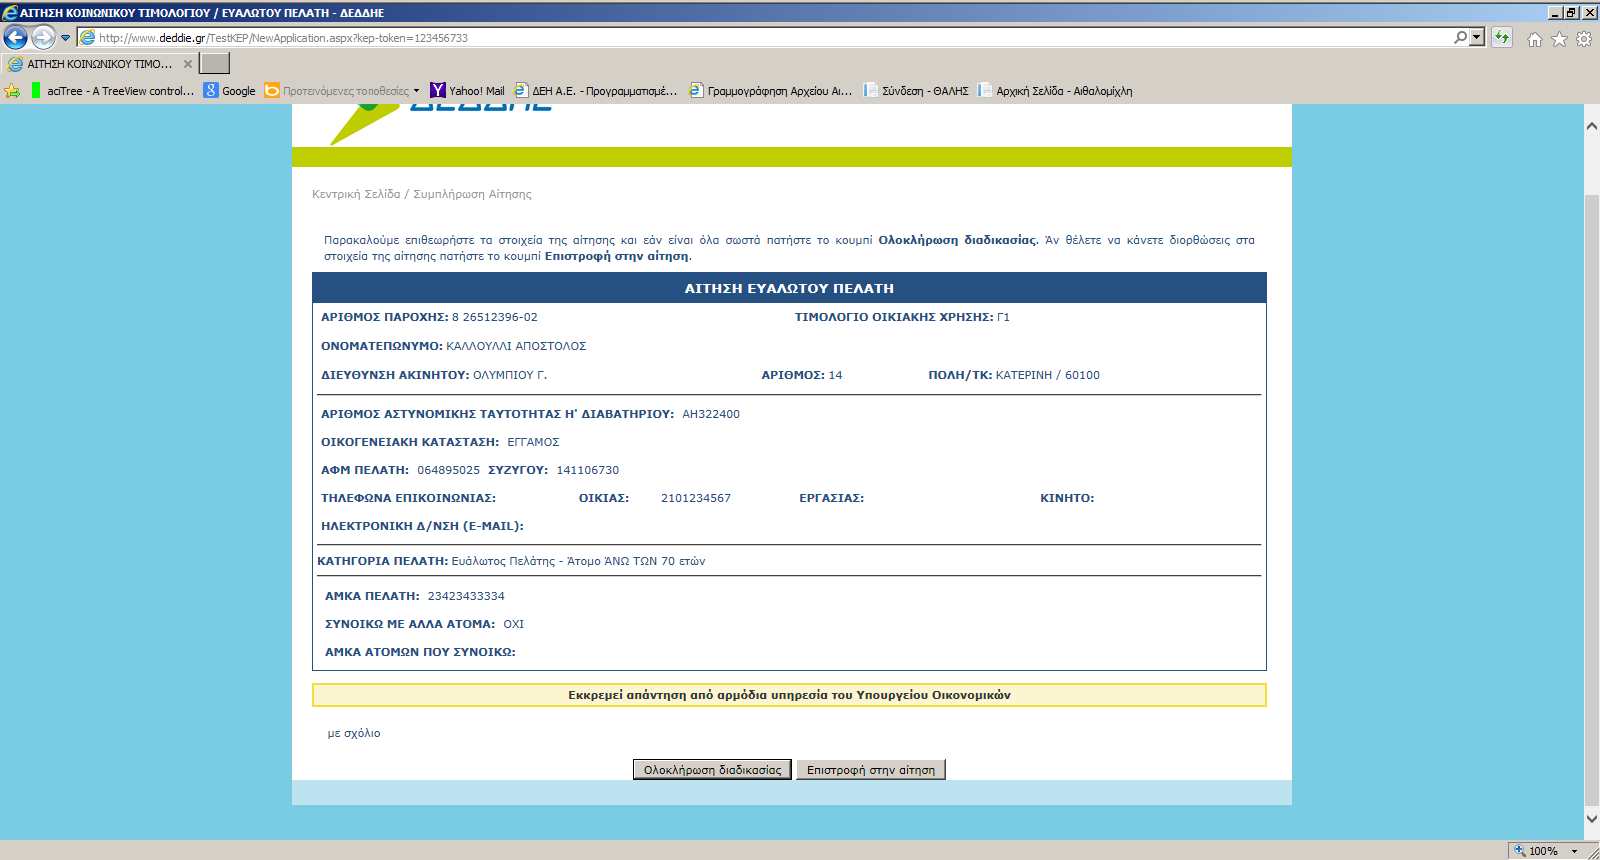The image size is (1600, 860).
Task: Open the Σύνδεση - ΘΑΛΗΣ bookmark
Action: tap(916, 91)
